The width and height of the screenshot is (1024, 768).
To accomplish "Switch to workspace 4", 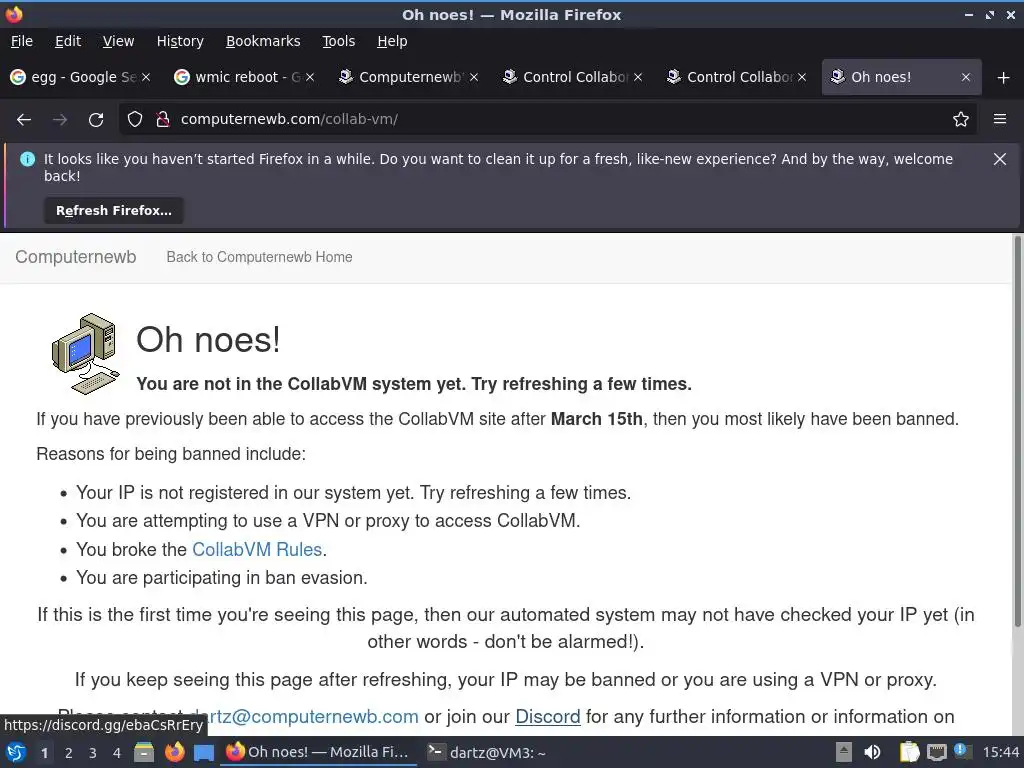I will click(117, 753).
